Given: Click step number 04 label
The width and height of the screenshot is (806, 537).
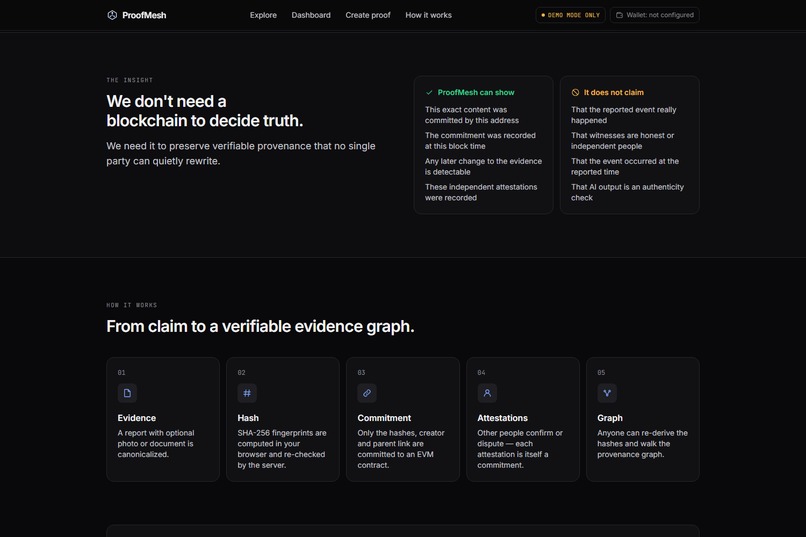Looking at the screenshot, I should (481, 373).
